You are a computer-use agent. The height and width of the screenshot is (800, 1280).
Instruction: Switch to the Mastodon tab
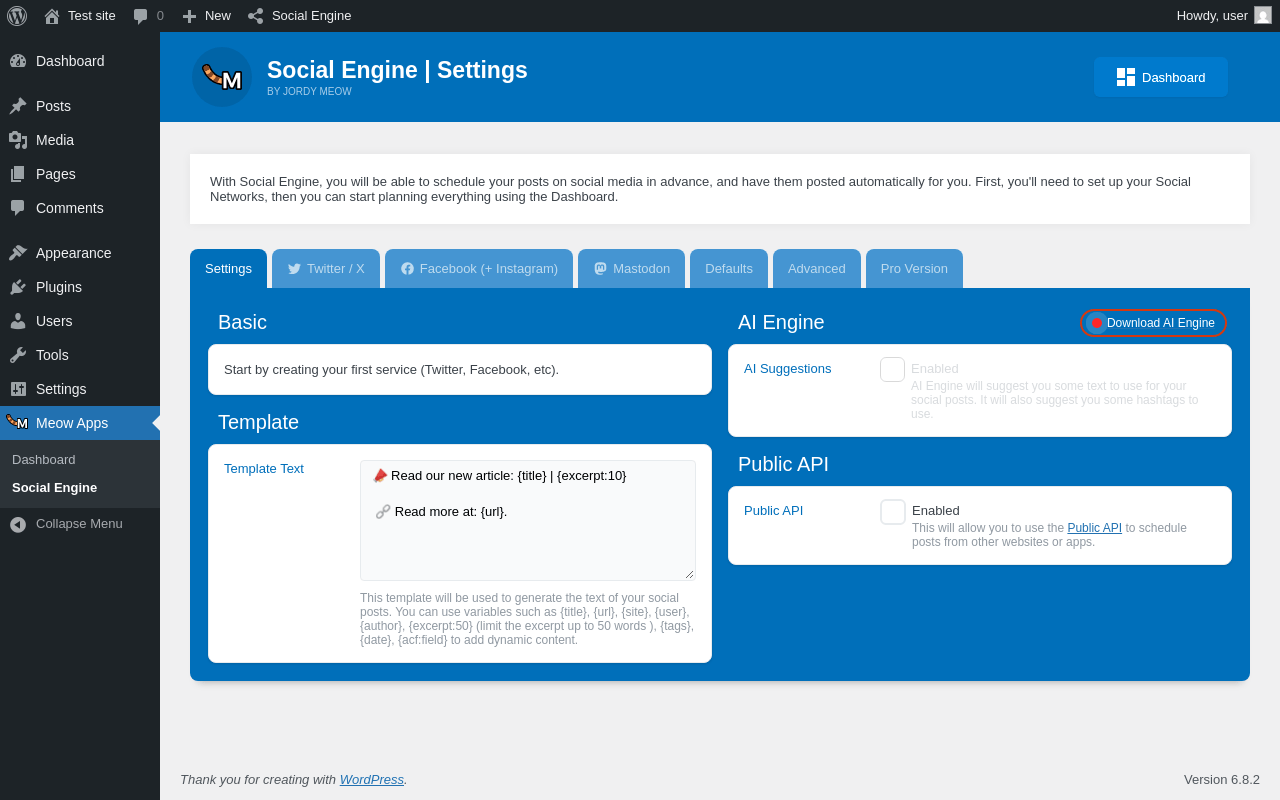point(632,269)
